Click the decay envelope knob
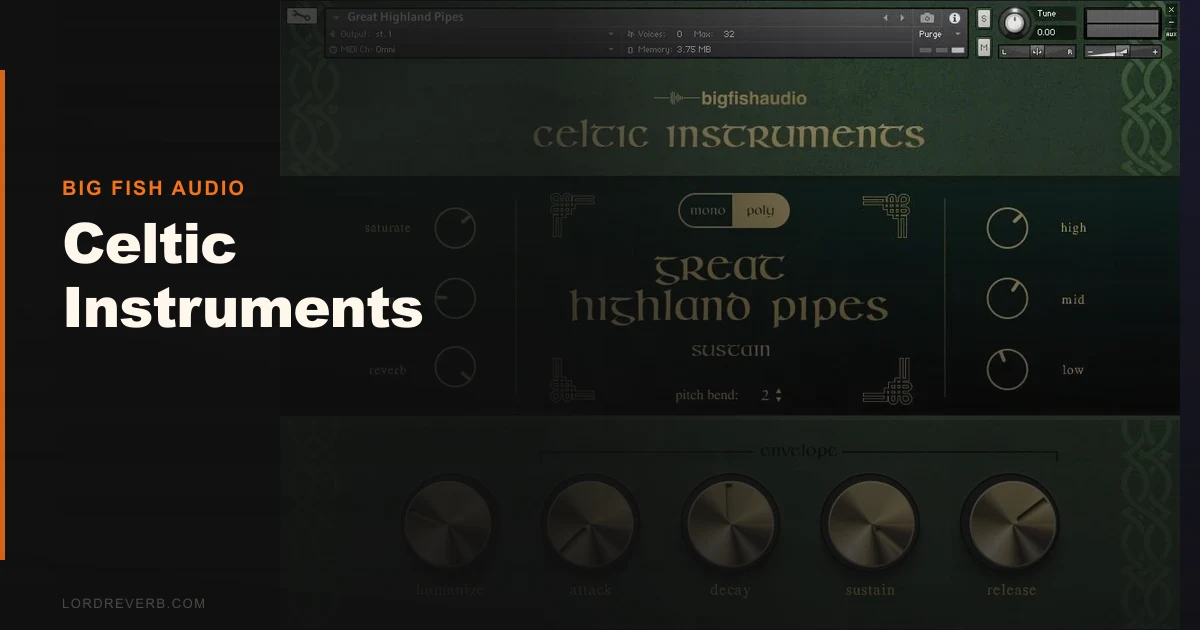This screenshot has height=630, width=1200. [730, 522]
